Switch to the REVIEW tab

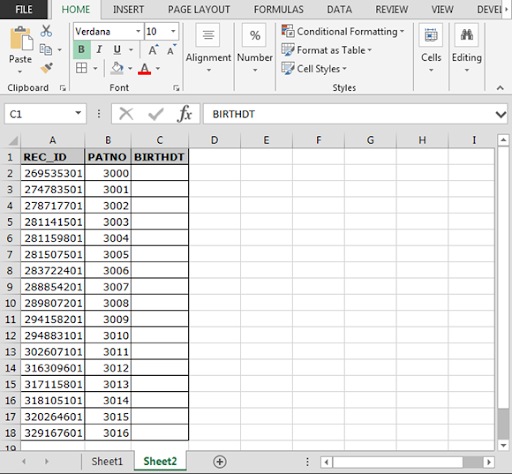pyautogui.click(x=392, y=9)
